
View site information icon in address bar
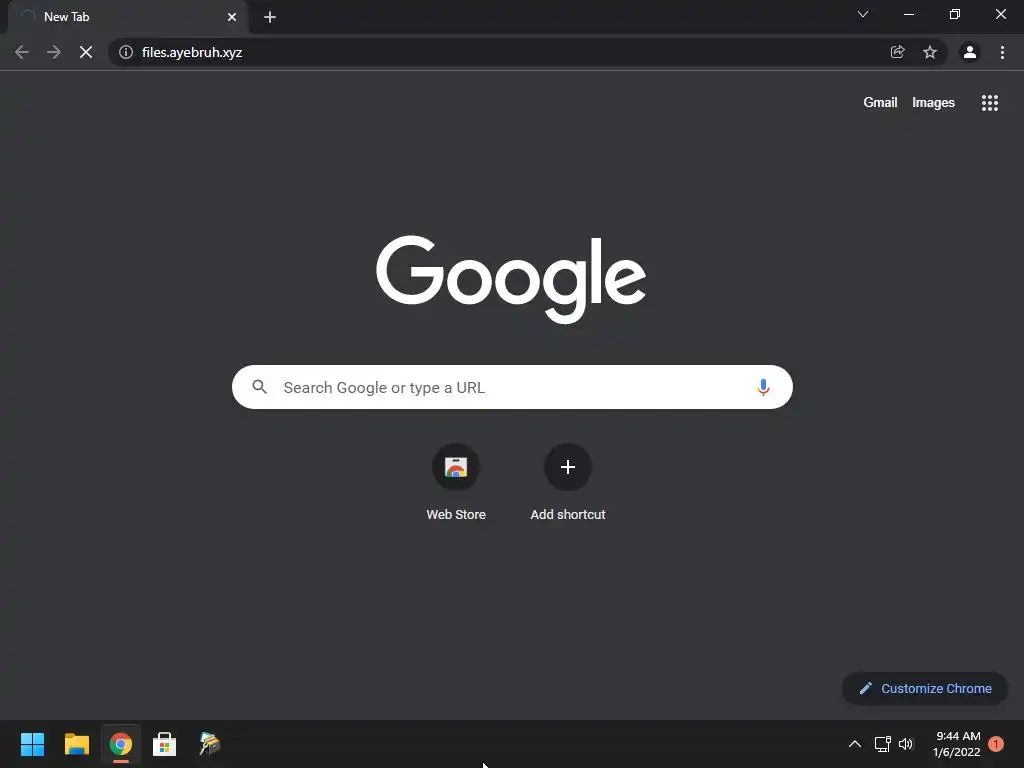point(126,52)
